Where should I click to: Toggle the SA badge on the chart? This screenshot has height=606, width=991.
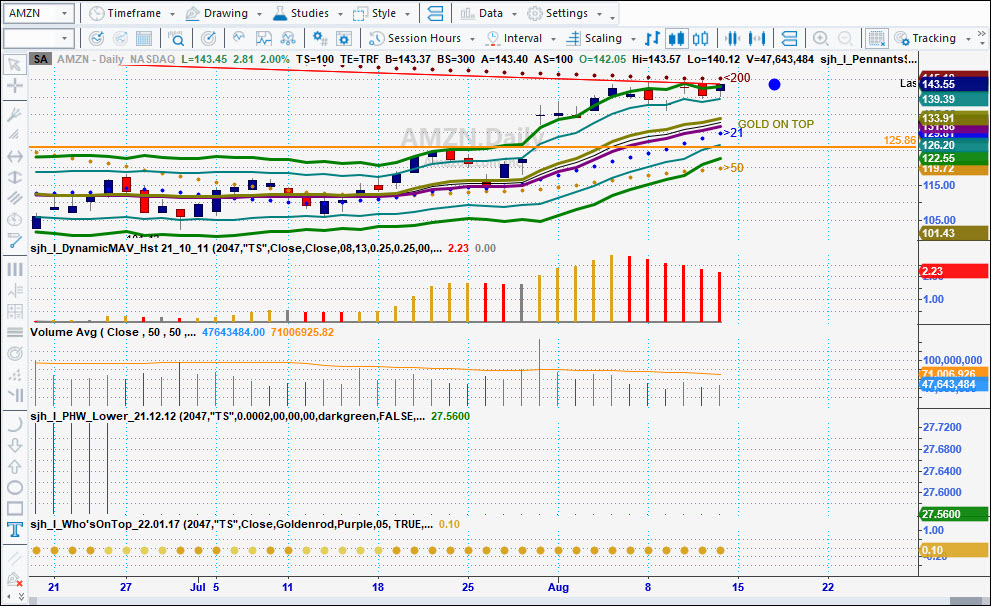click(40, 59)
